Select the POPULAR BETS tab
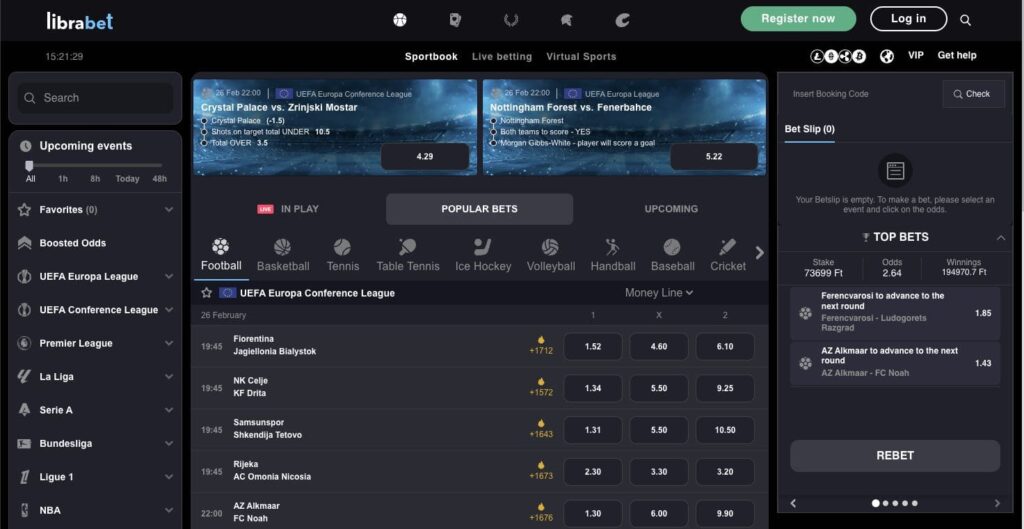The height and width of the screenshot is (529, 1024). click(x=479, y=209)
